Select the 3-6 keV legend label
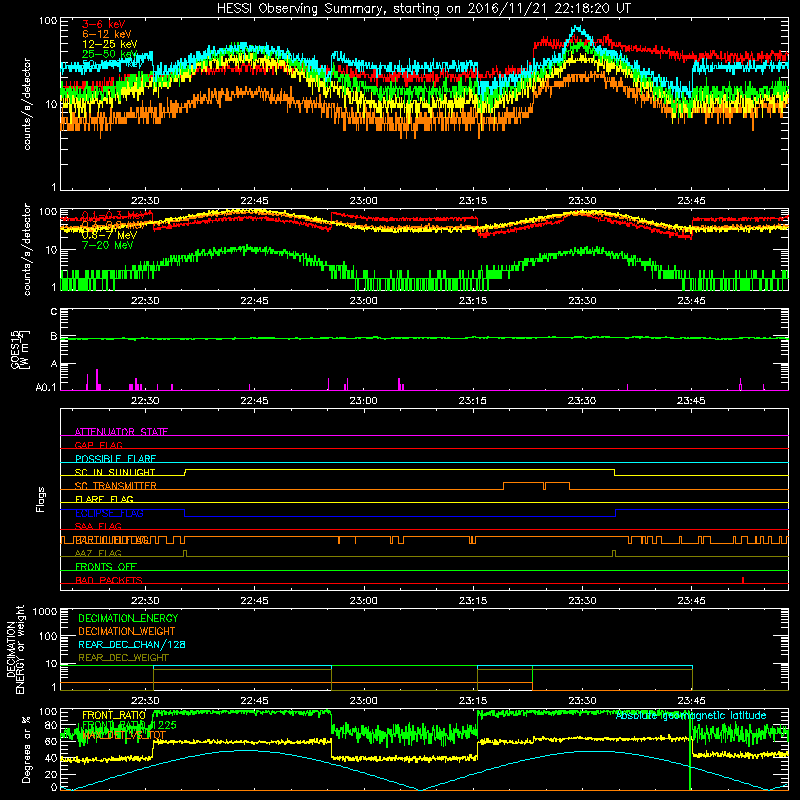Image resolution: width=800 pixels, height=800 pixels. tap(104, 24)
